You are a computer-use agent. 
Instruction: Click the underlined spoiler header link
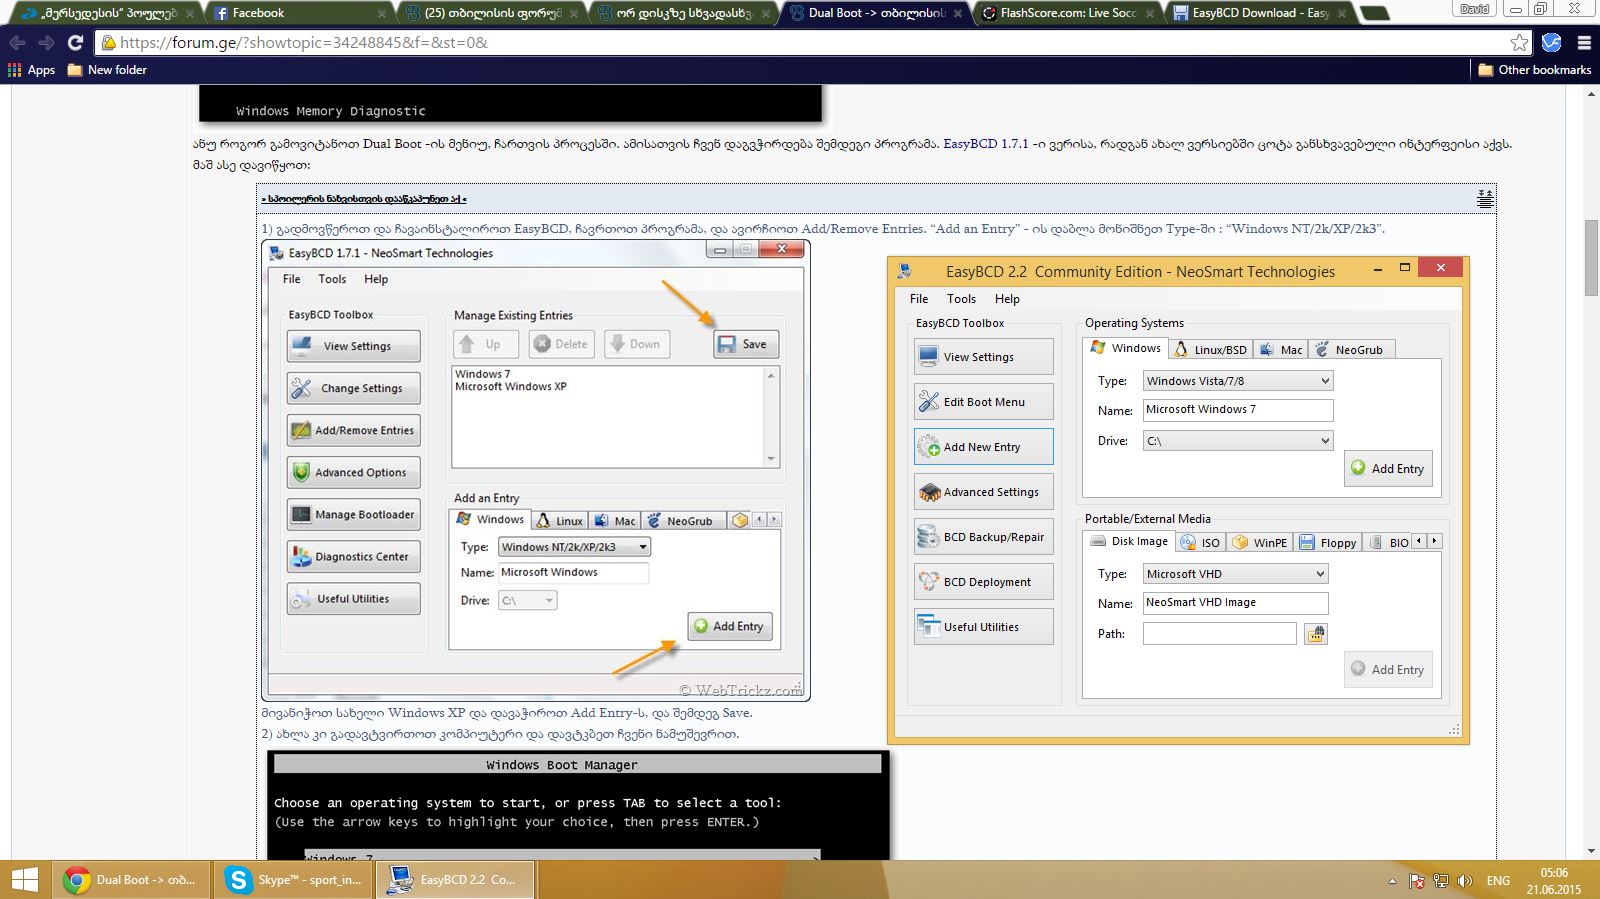click(x=364, y=199)
